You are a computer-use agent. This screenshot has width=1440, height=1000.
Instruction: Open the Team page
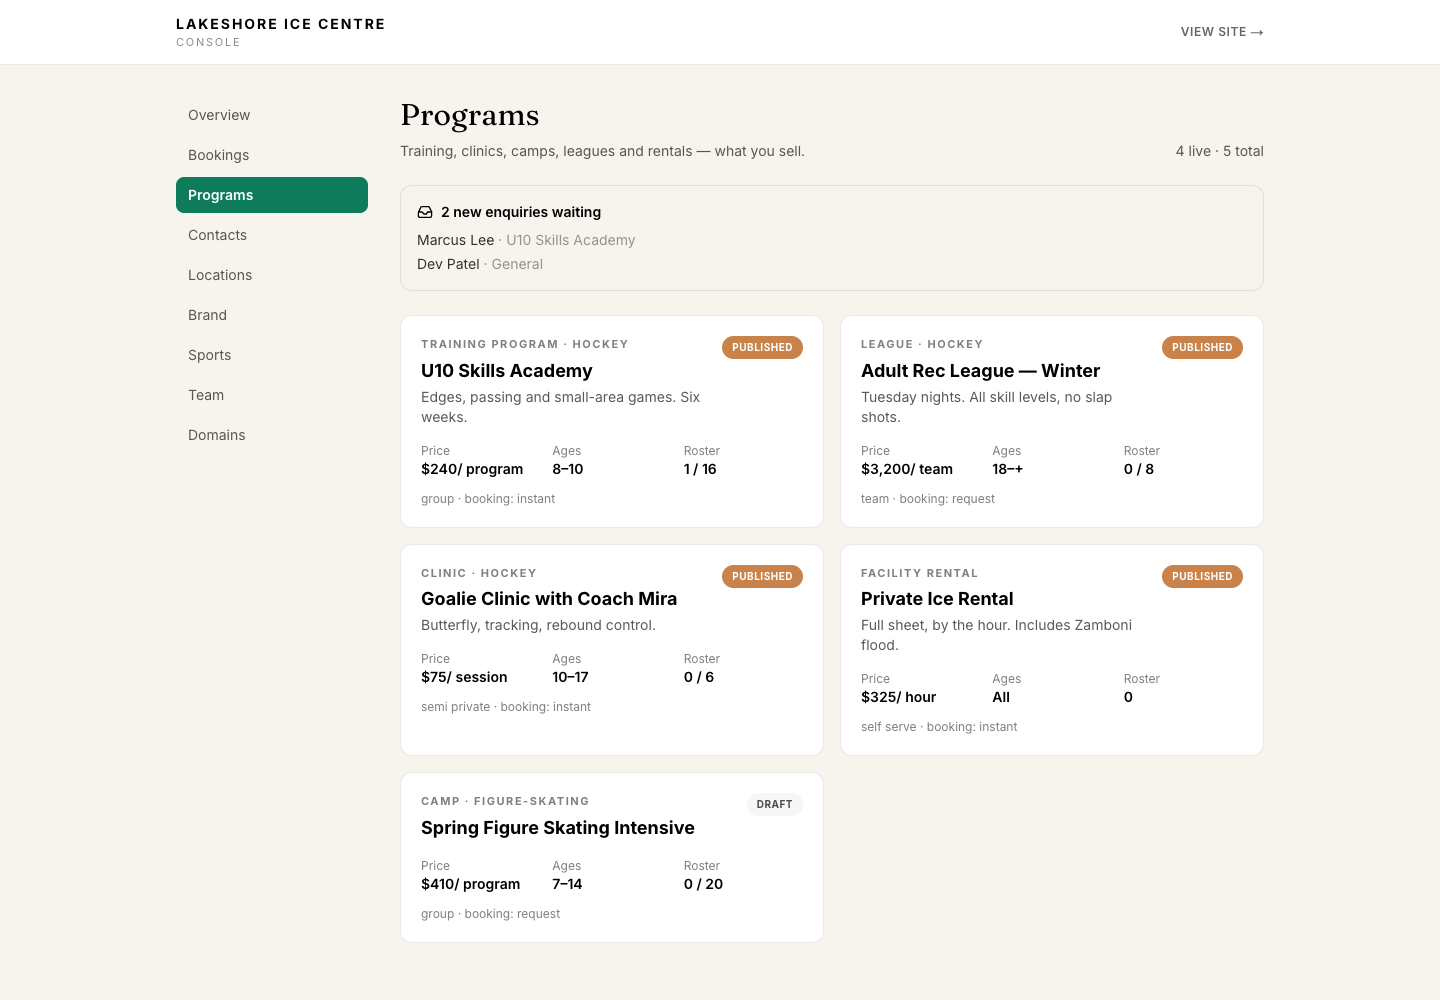[272, 395]
